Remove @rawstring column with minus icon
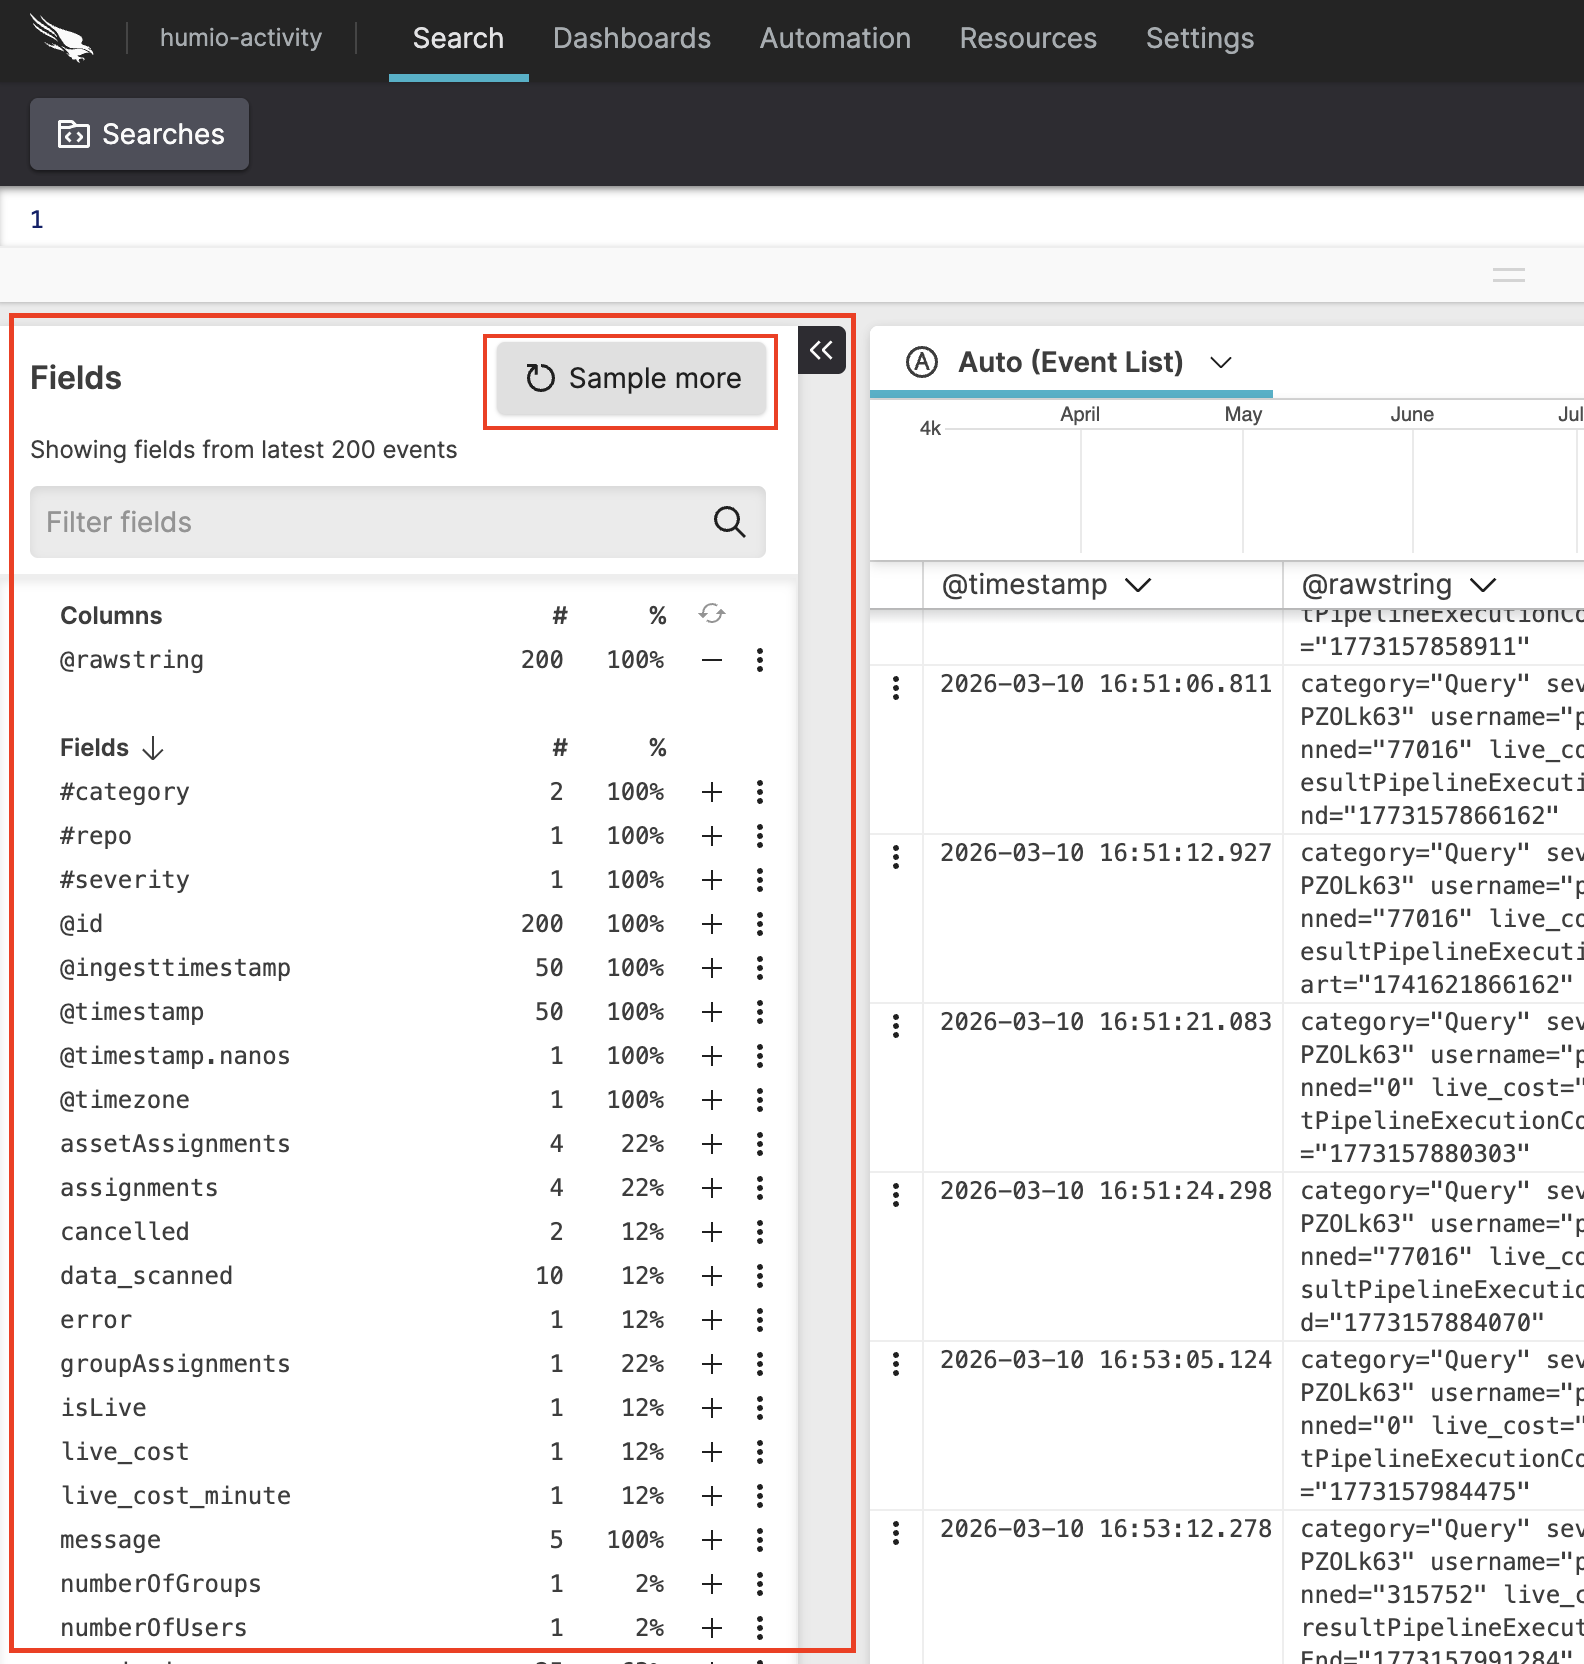The width and height of the screenshot is (1584, 1664). [712, 660]
